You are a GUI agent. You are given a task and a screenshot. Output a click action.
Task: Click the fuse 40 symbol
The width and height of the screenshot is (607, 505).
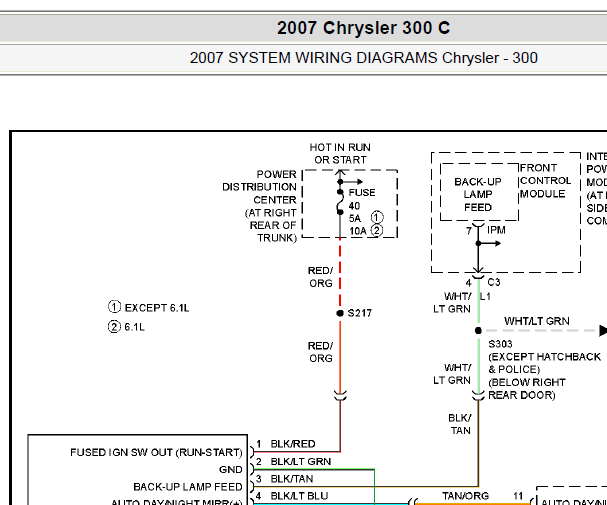[340, 202]
